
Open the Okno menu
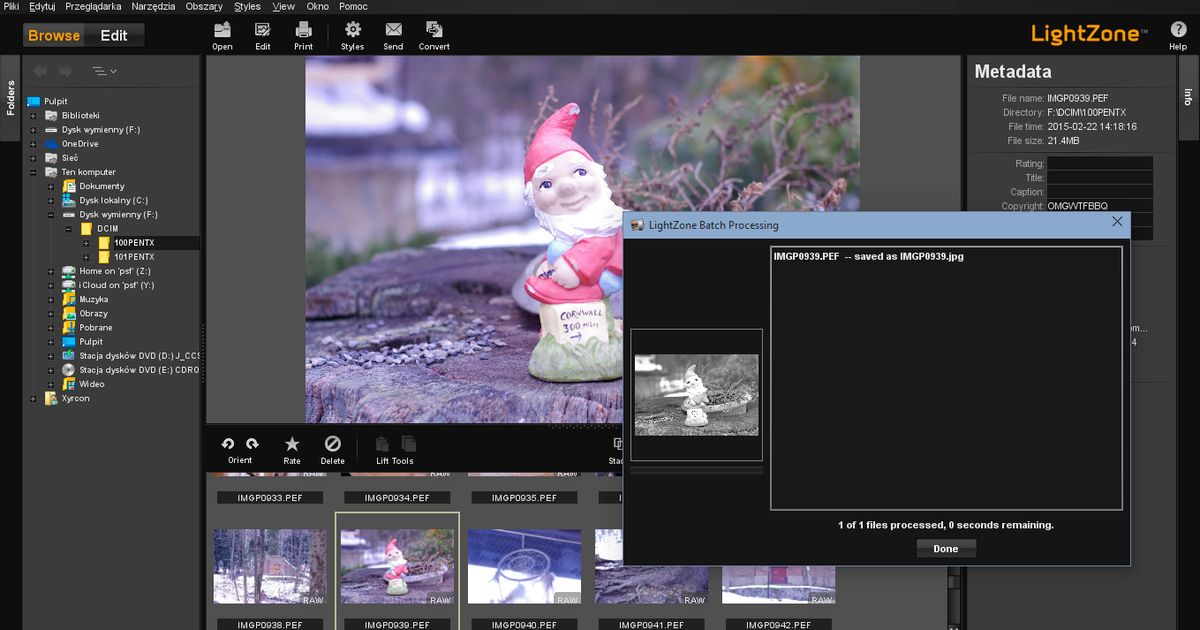point(316,6)
